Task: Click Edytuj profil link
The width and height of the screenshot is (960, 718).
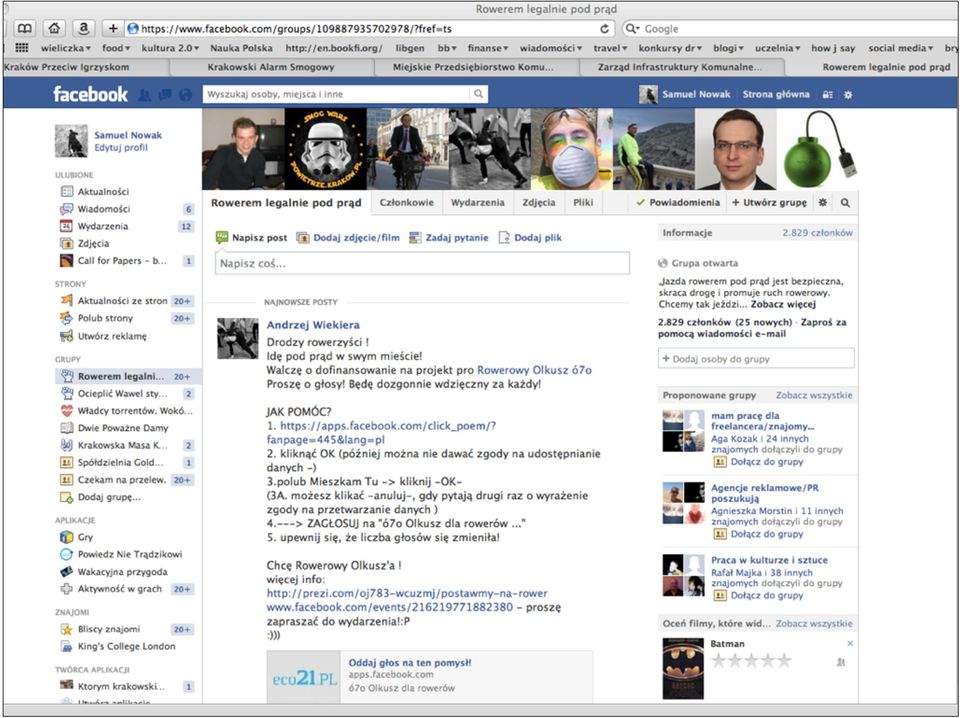Action: coord(121,148)
